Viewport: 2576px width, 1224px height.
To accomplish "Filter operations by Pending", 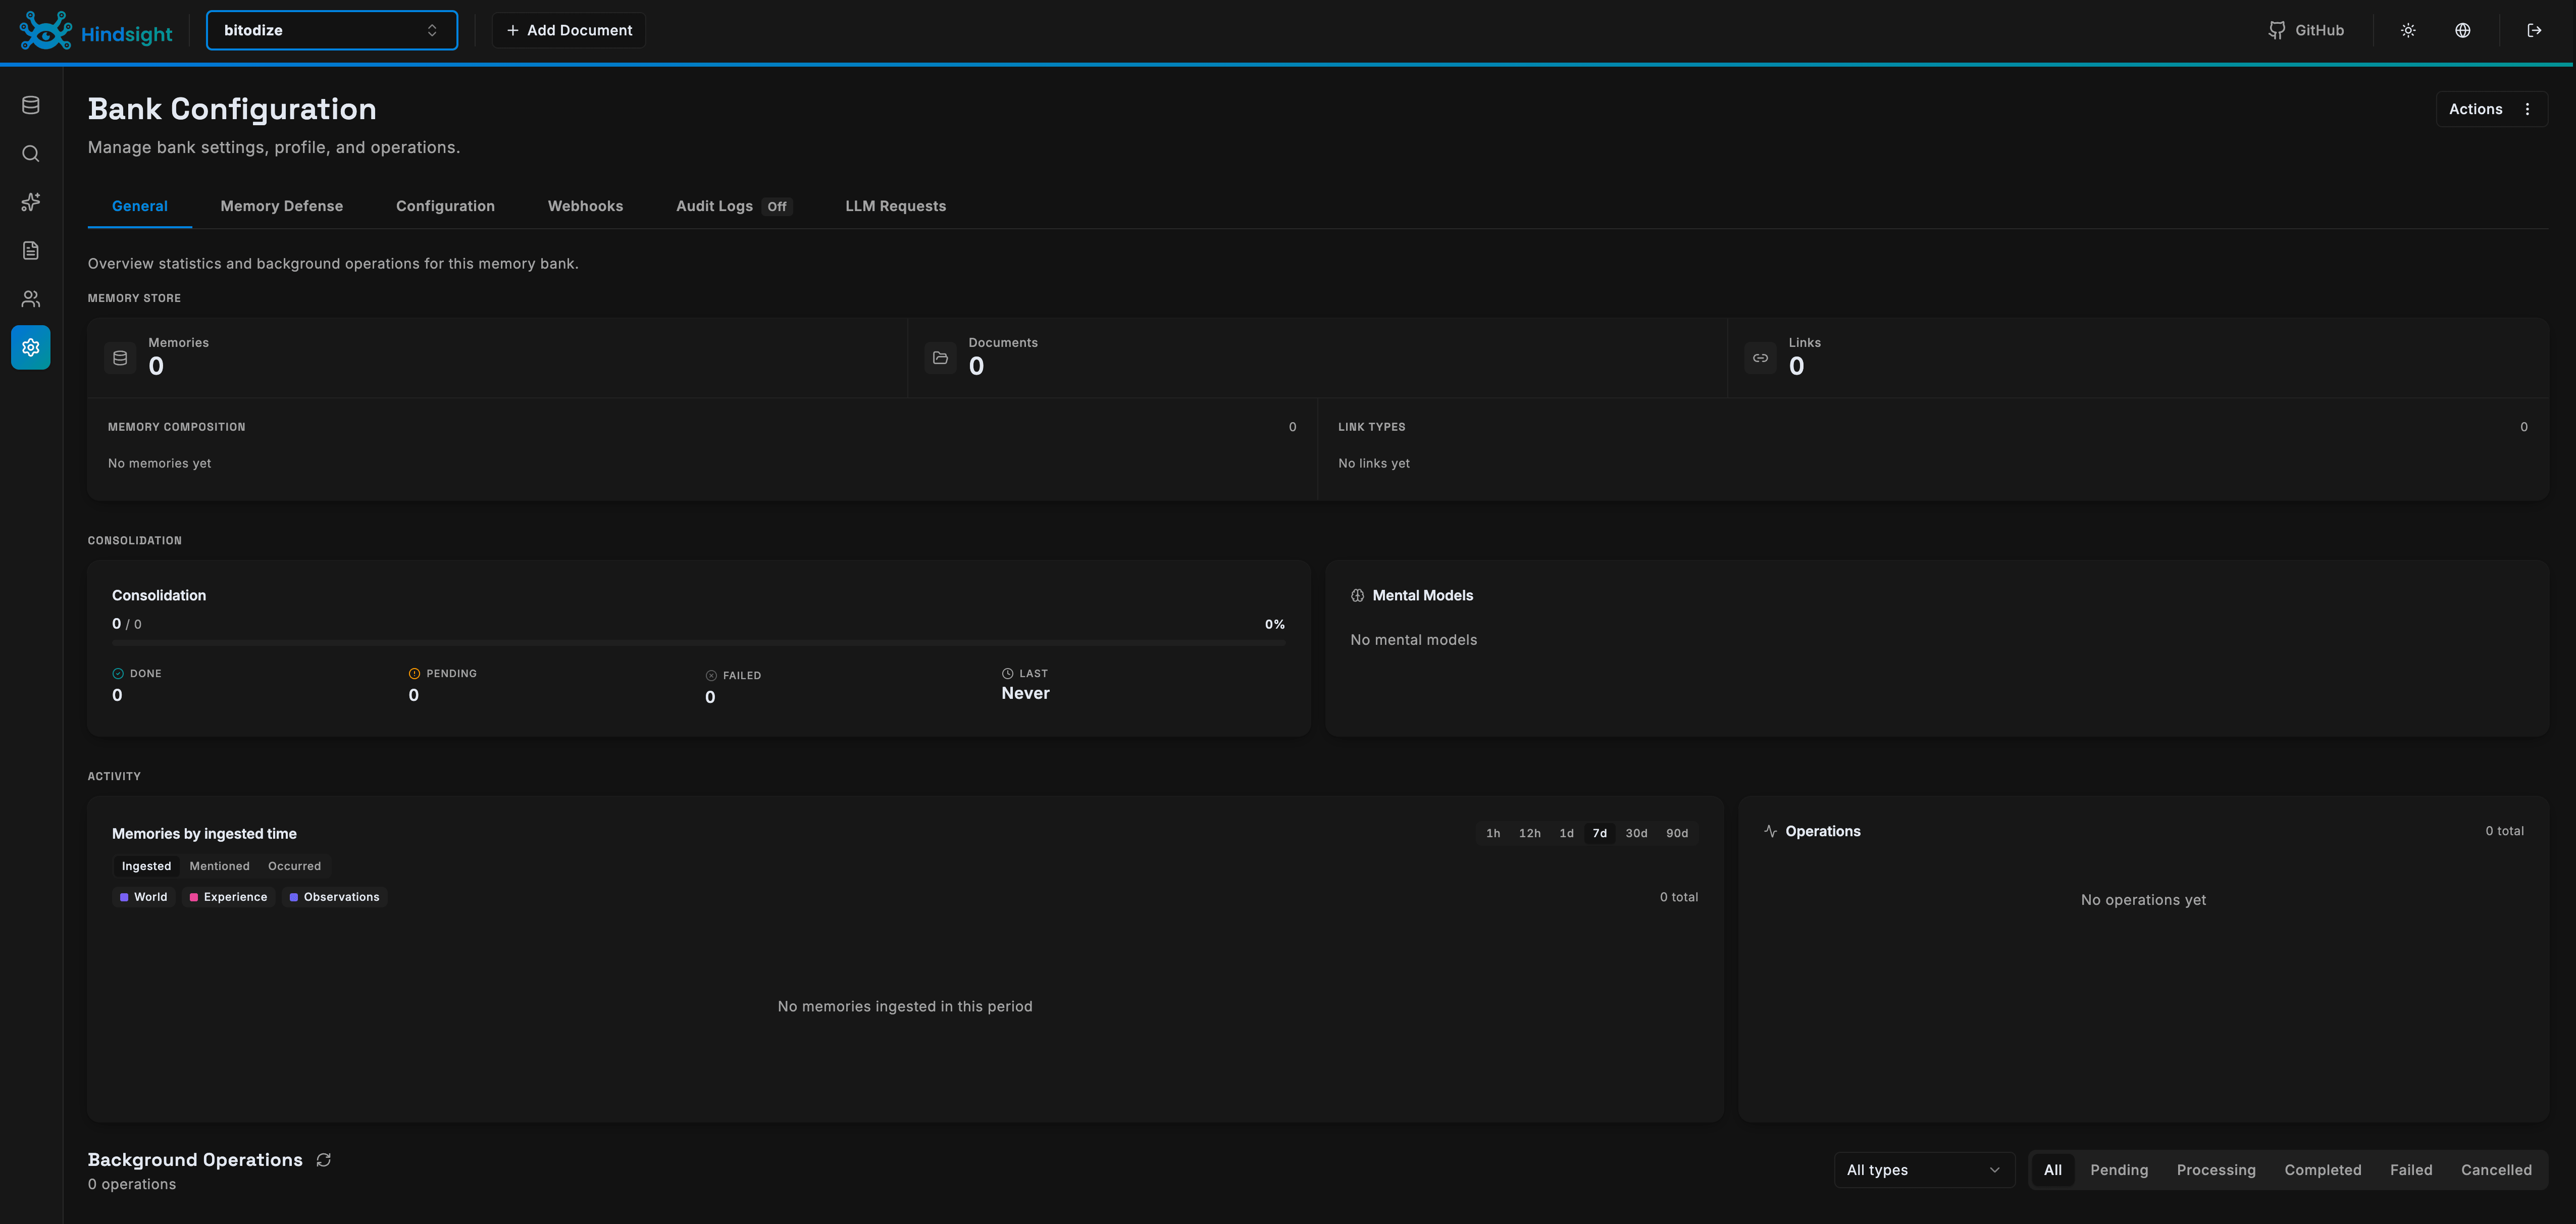I will (2118, 1170).
